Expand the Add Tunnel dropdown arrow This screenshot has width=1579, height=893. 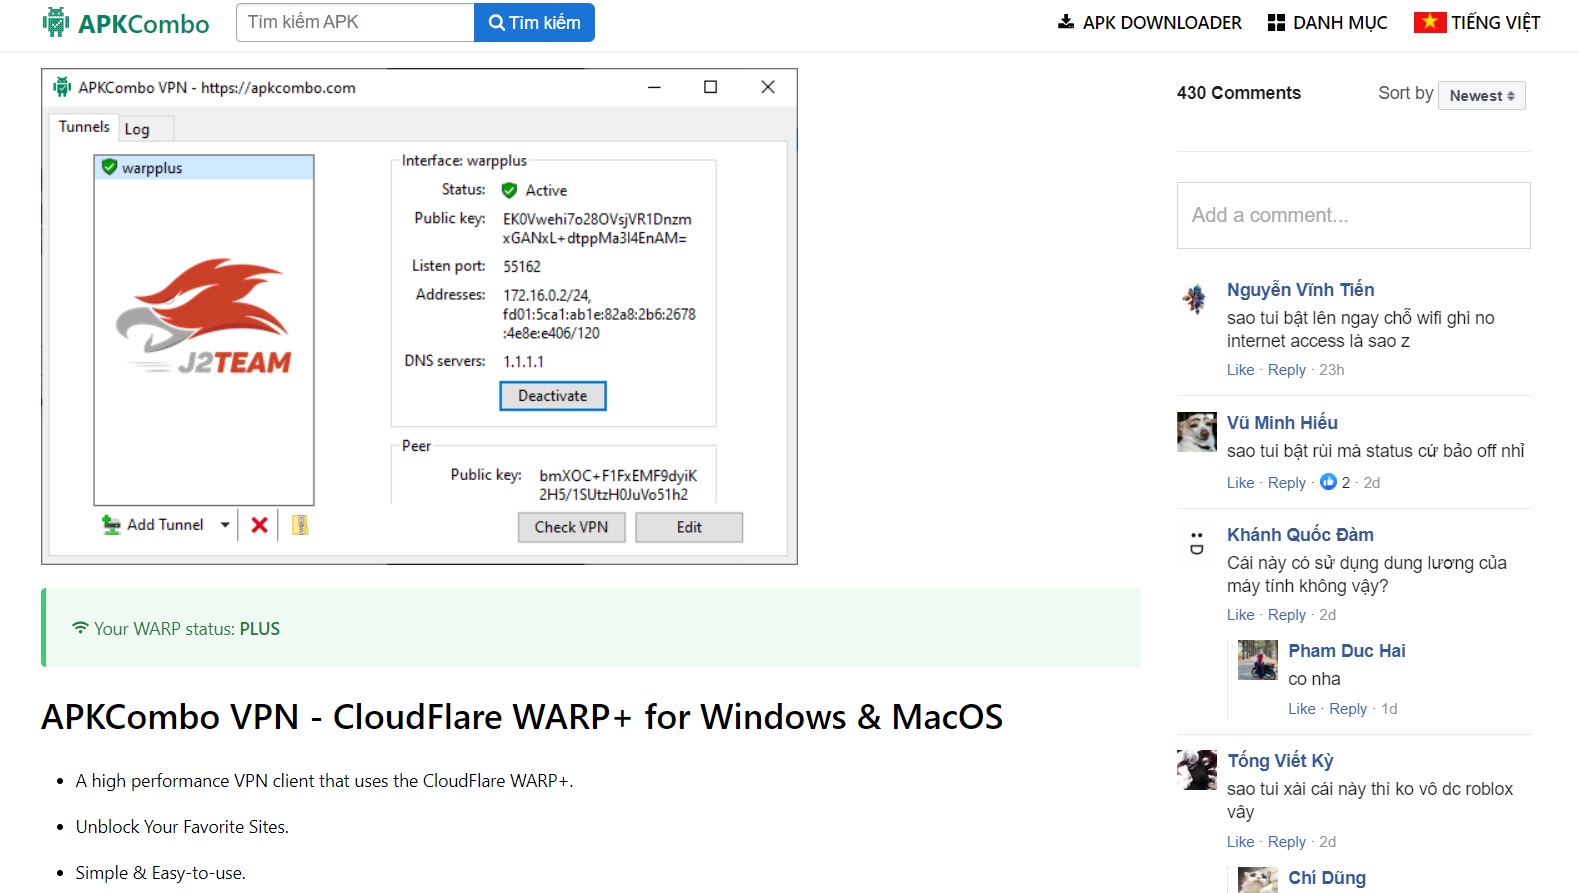point(225,525)
